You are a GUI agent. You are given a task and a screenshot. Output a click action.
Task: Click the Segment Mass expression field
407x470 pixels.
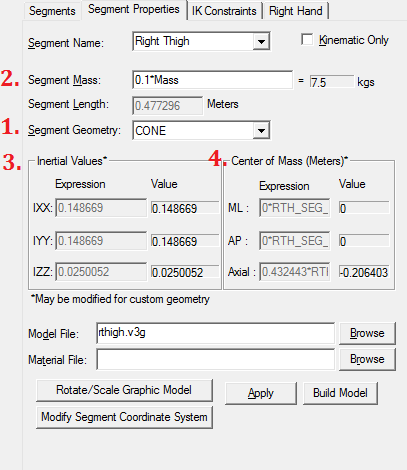coord(212,80)
